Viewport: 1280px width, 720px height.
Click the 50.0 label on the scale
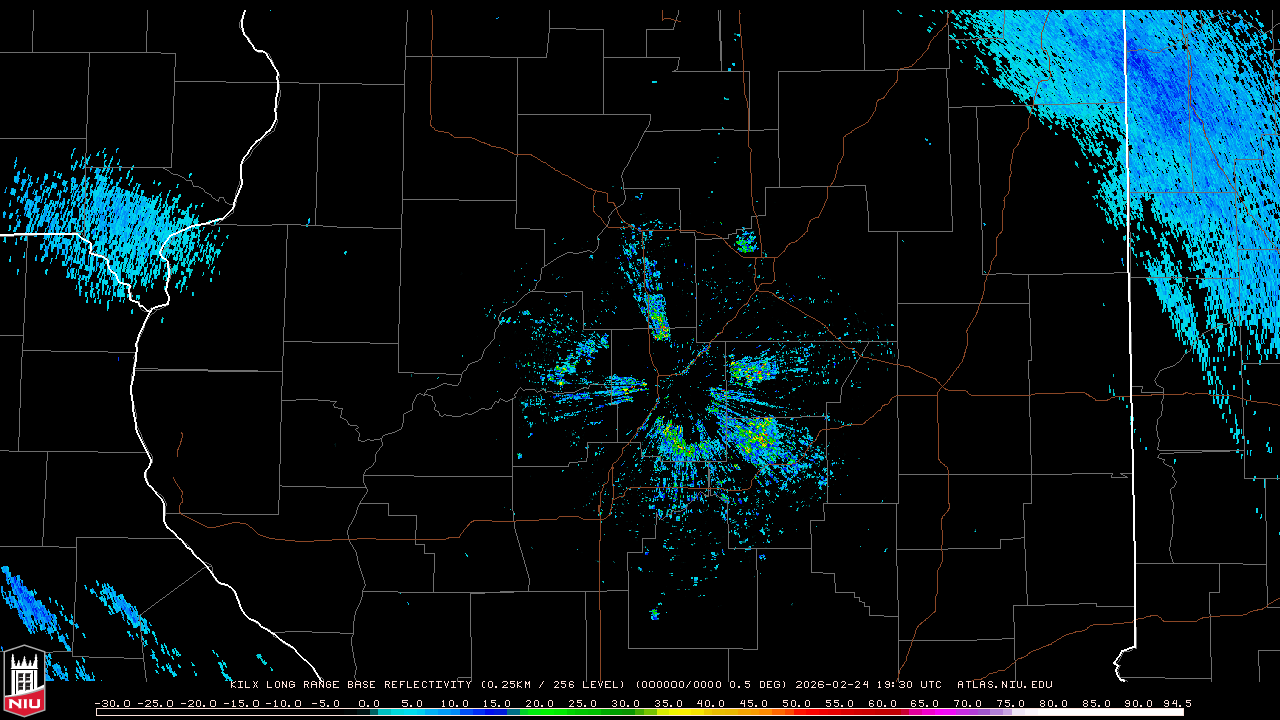(x=797, y=703)
